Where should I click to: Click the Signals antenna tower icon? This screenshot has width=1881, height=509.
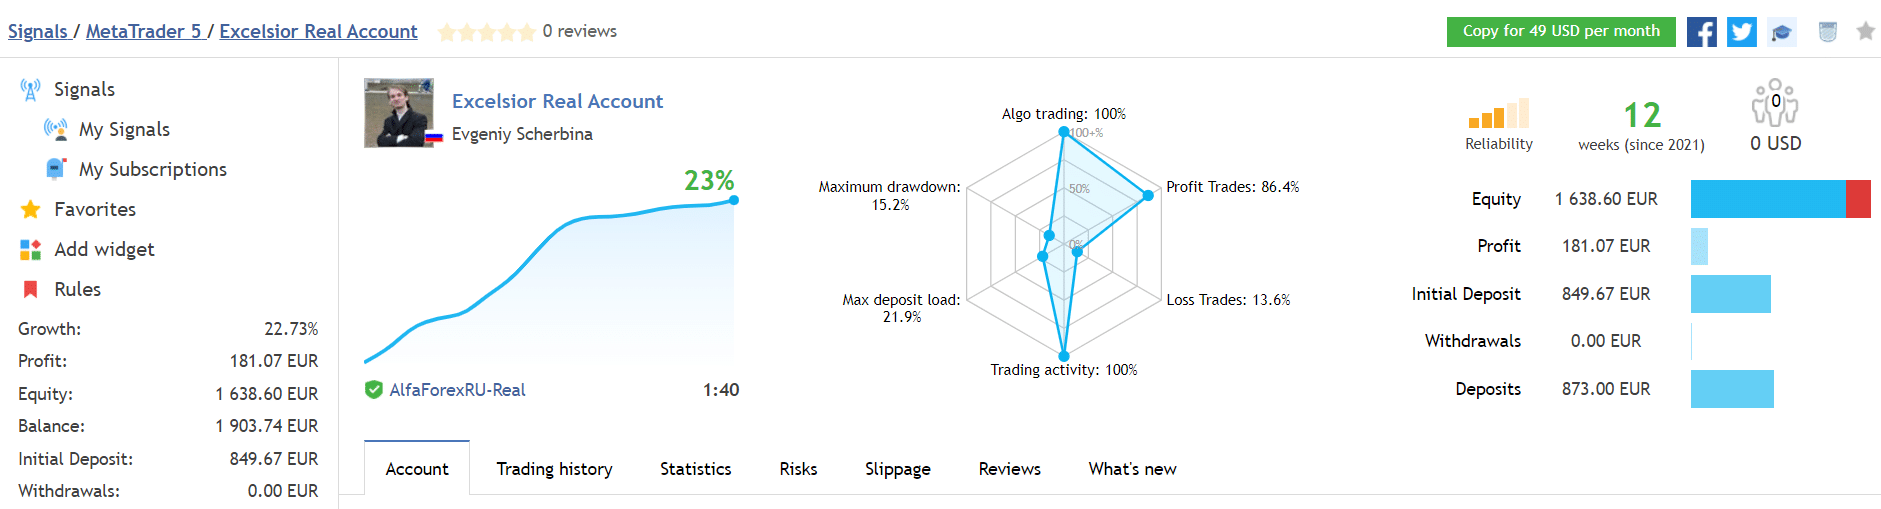[x=31, y=90]
